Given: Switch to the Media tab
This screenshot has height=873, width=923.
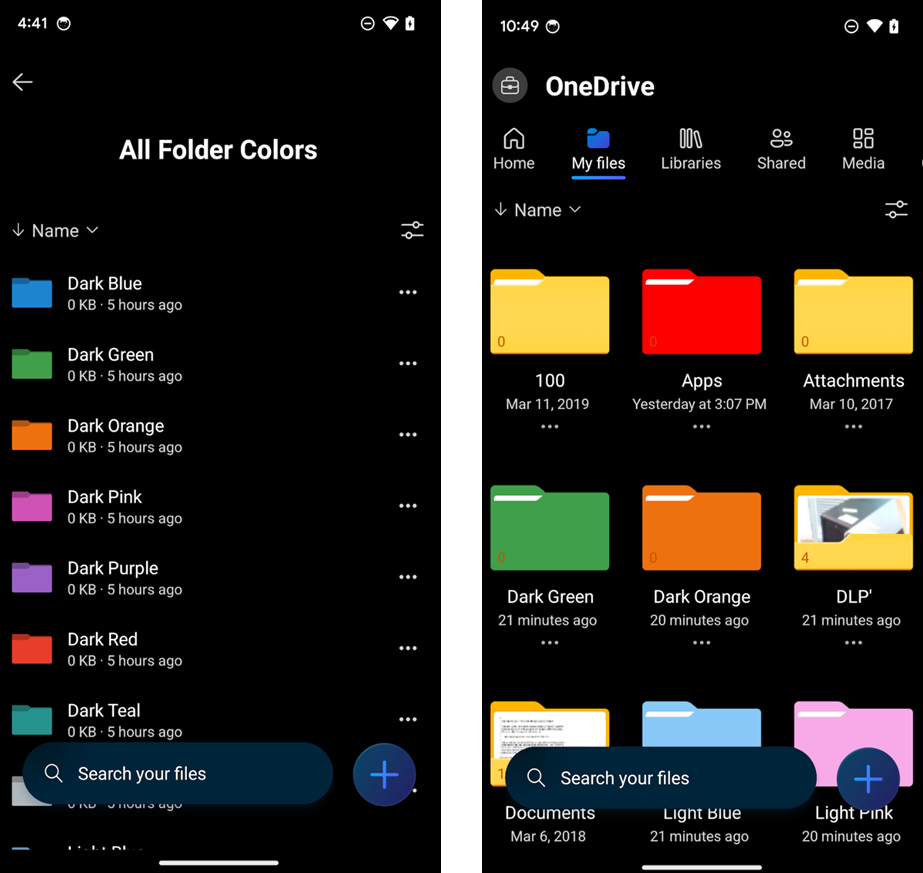Looking at the screenshot, I should click(x=863, y=150).
